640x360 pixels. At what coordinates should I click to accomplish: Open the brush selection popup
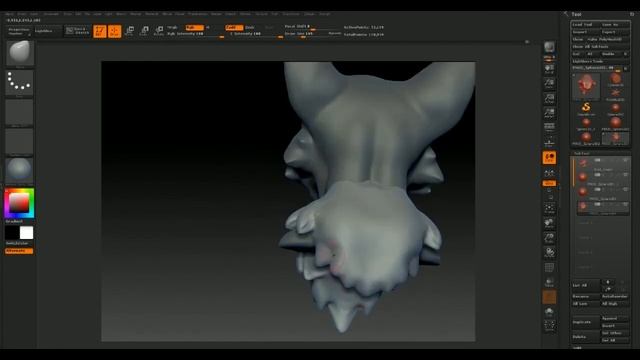[19, 53]
